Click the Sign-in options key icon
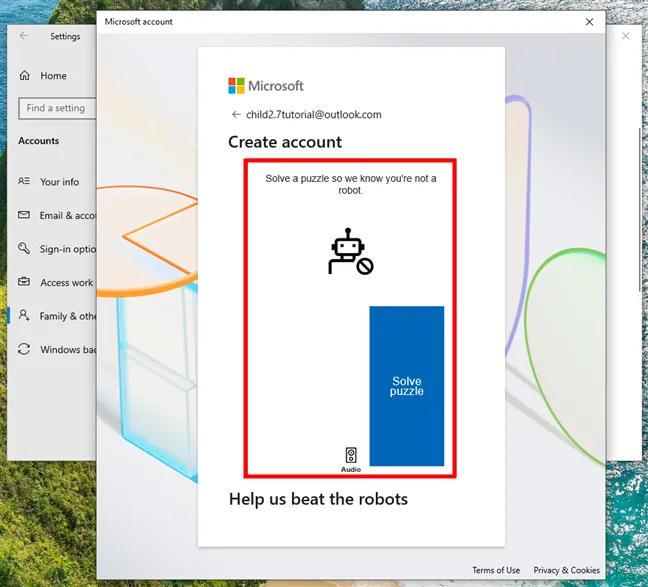Viewport: 648px width, 587px height. 24,248
